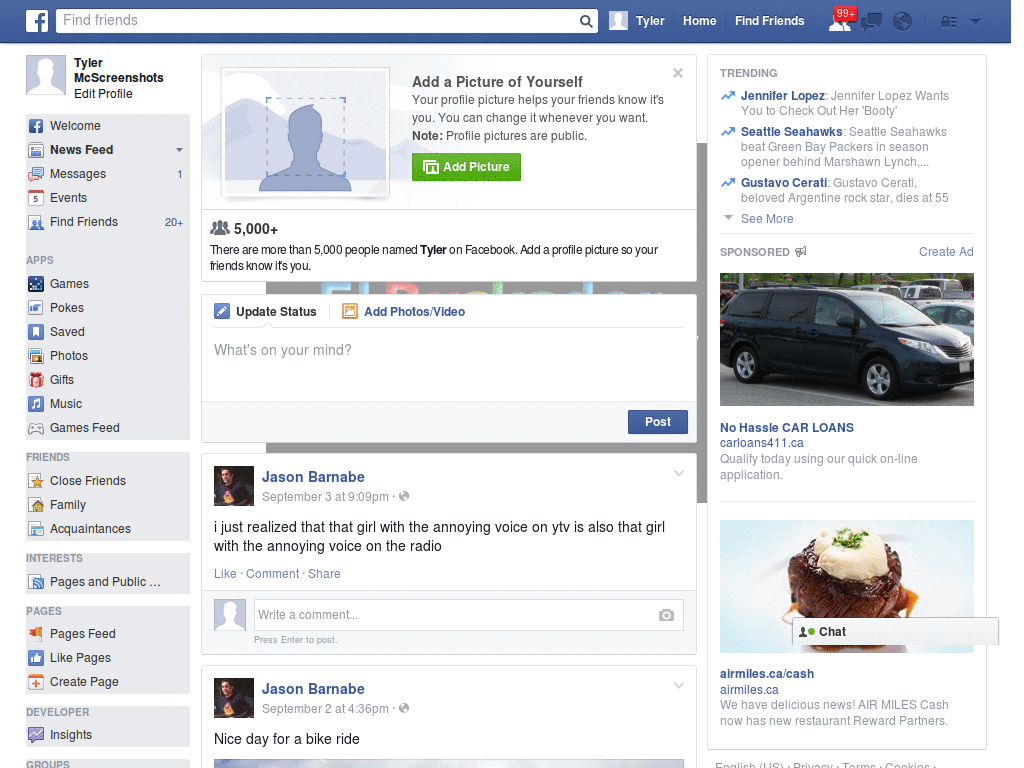Expand News Feed sort dropdown arrow
1024x768 pixels.
(x=179, y=150)
